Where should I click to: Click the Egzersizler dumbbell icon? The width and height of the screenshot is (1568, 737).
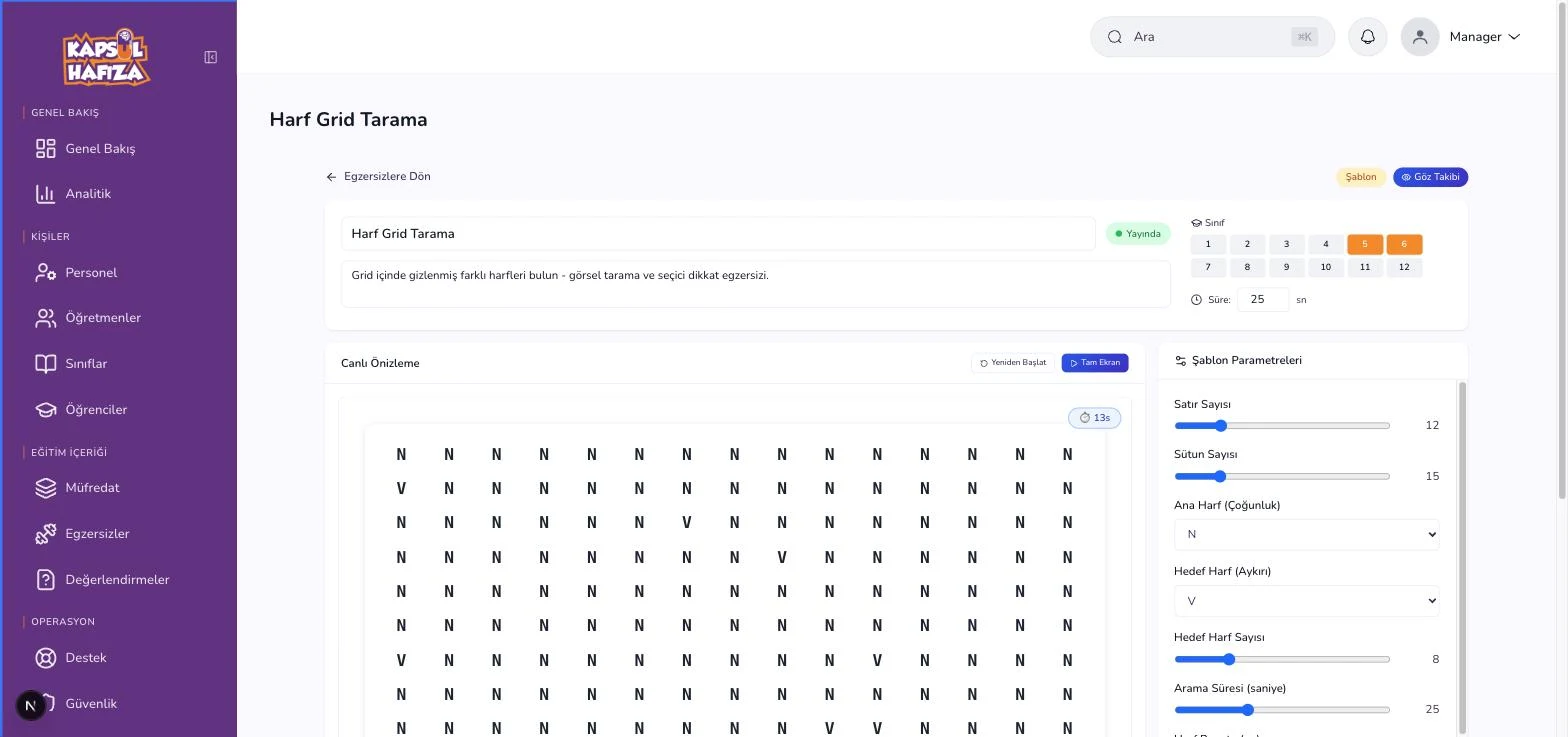pyautogui.click(x=45, y=533)
